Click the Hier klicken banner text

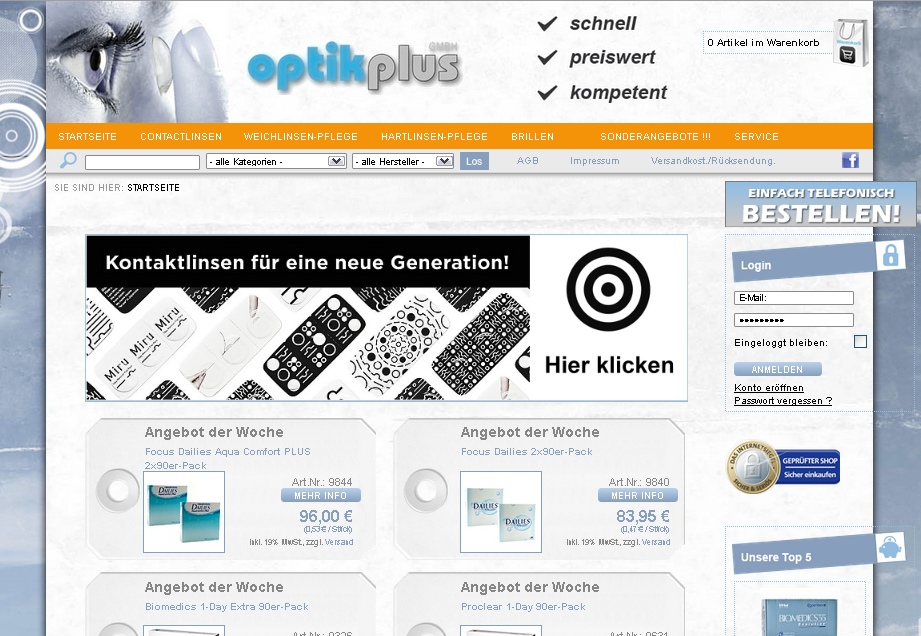pyautogui.click(x=609, y=365)
